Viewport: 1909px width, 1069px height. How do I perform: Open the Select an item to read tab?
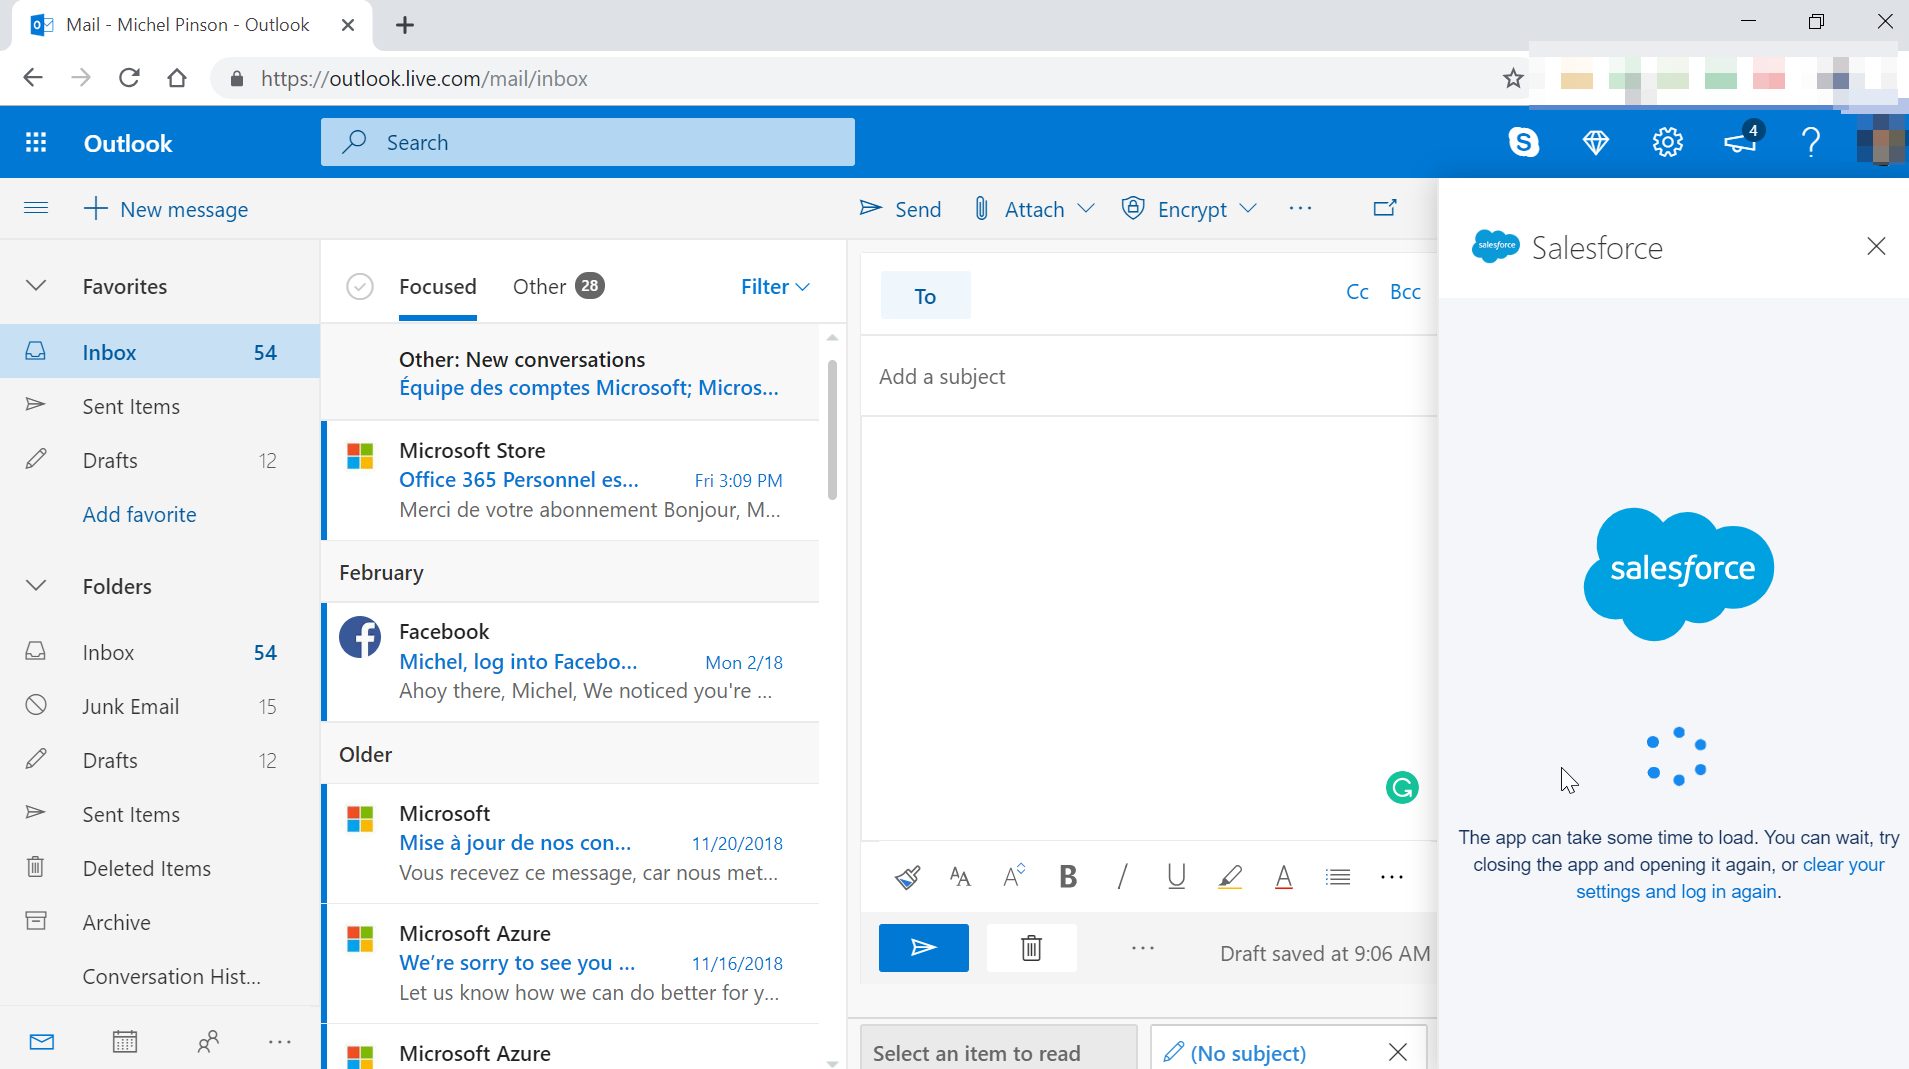(998, 1047)
